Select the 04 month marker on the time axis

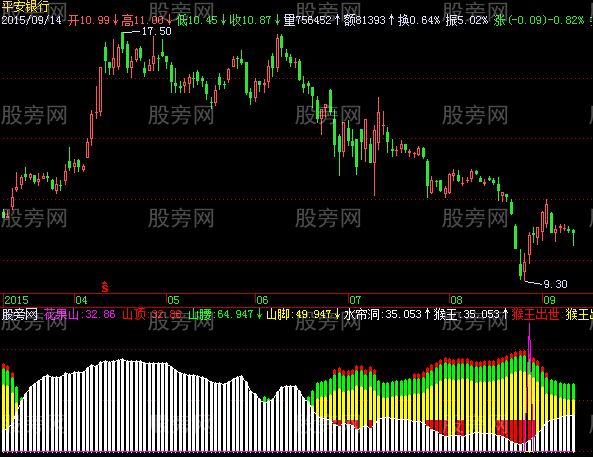click(x=81, y=300)
